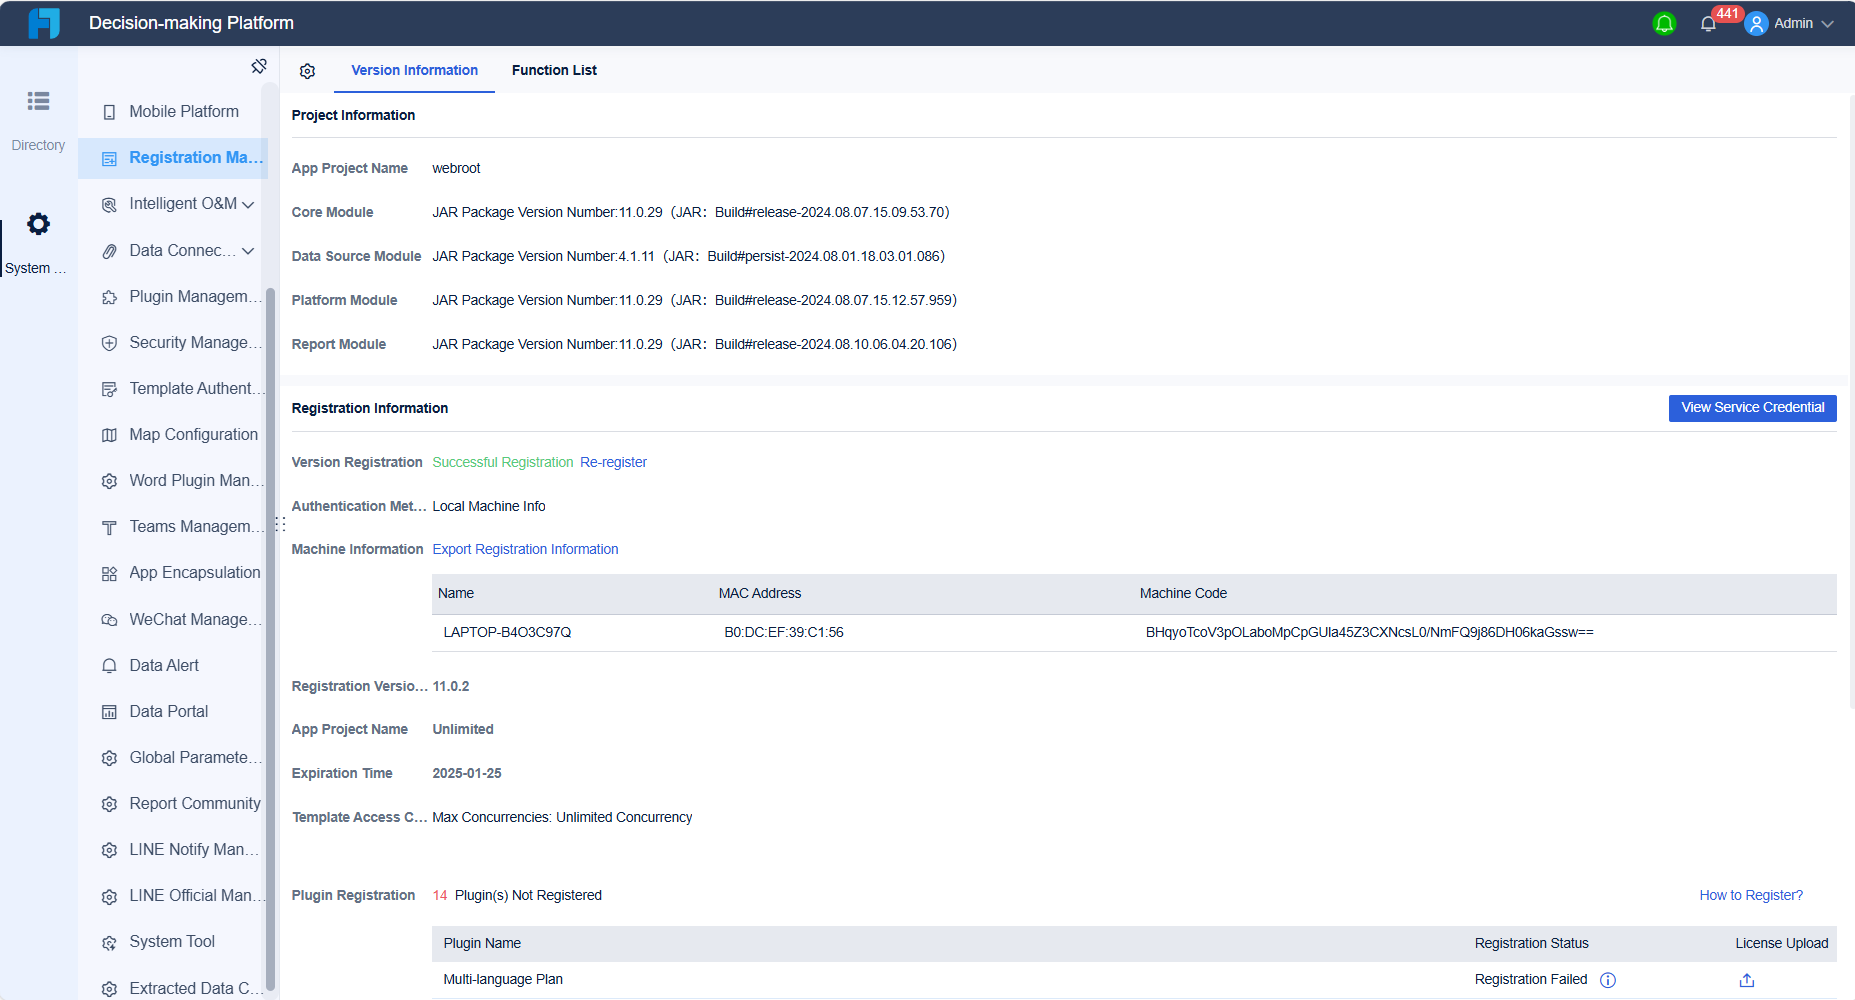Click the license upload icon for Multi-language Plan
This screenshot has height=1000, width=1855.
pyautogui.click(x=1745, y=980)
